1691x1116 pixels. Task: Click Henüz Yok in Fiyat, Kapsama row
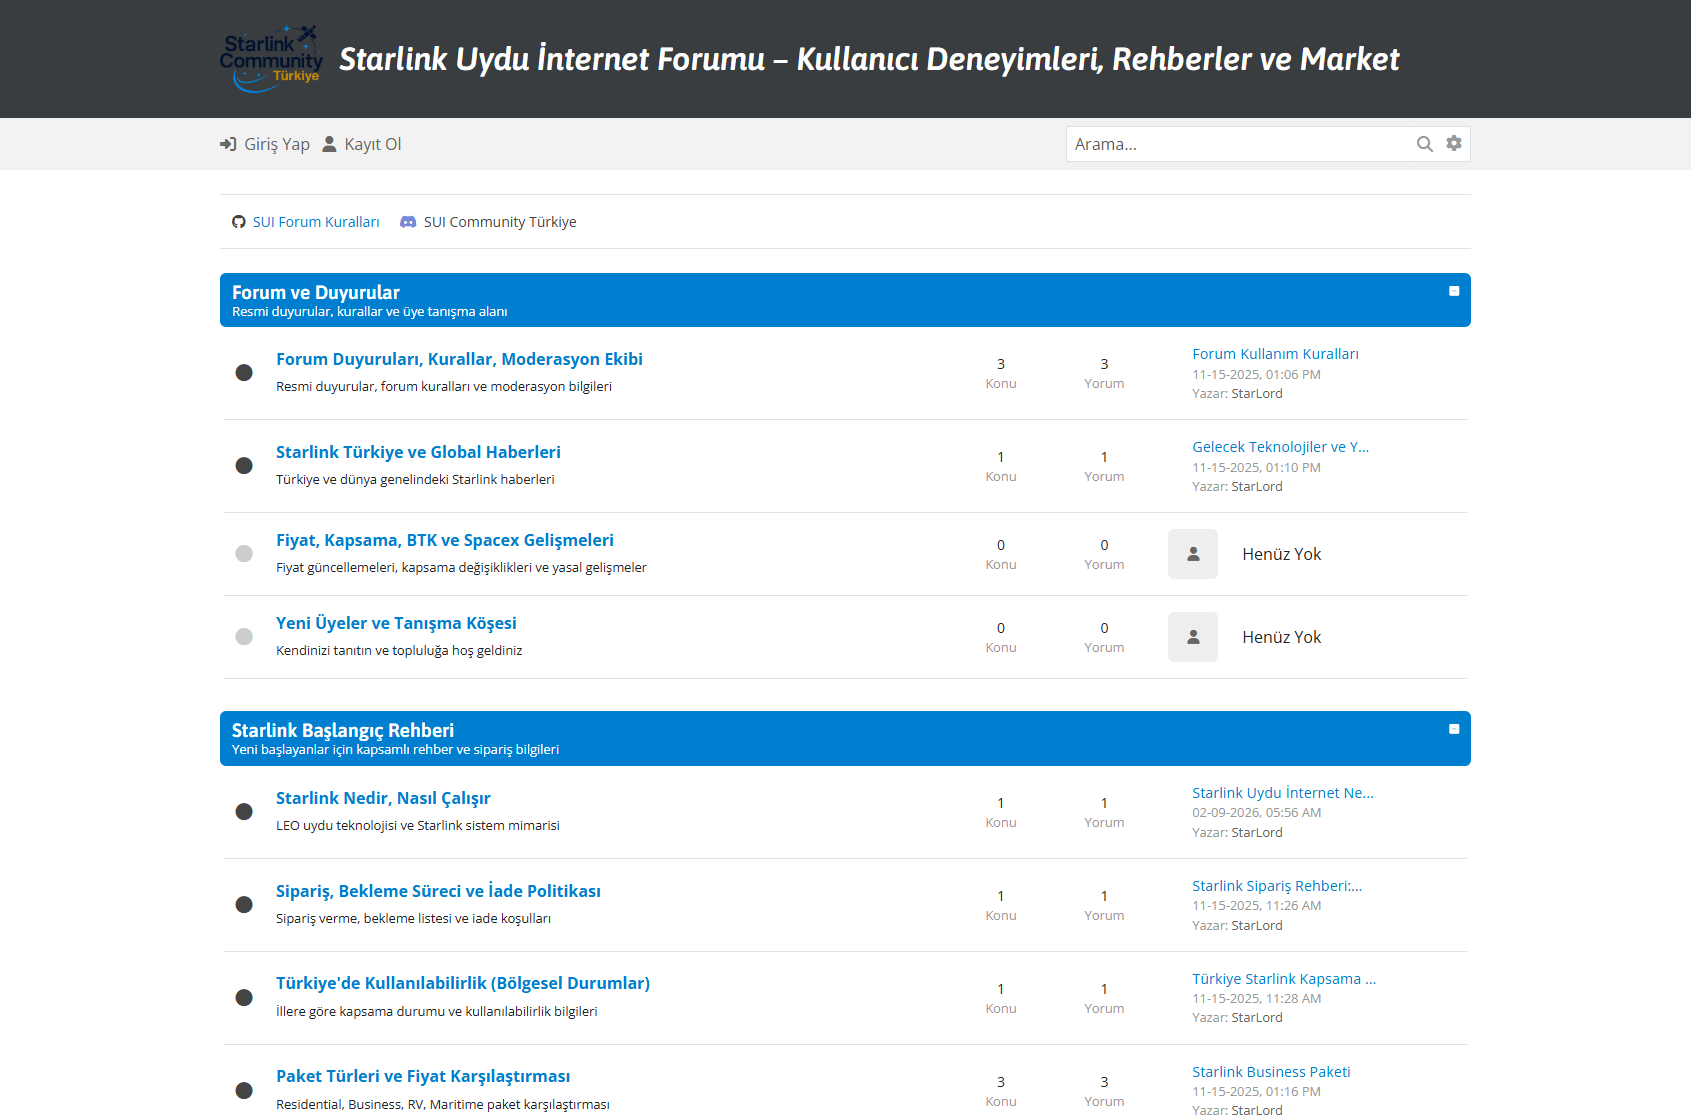[x=1281, y=554]
